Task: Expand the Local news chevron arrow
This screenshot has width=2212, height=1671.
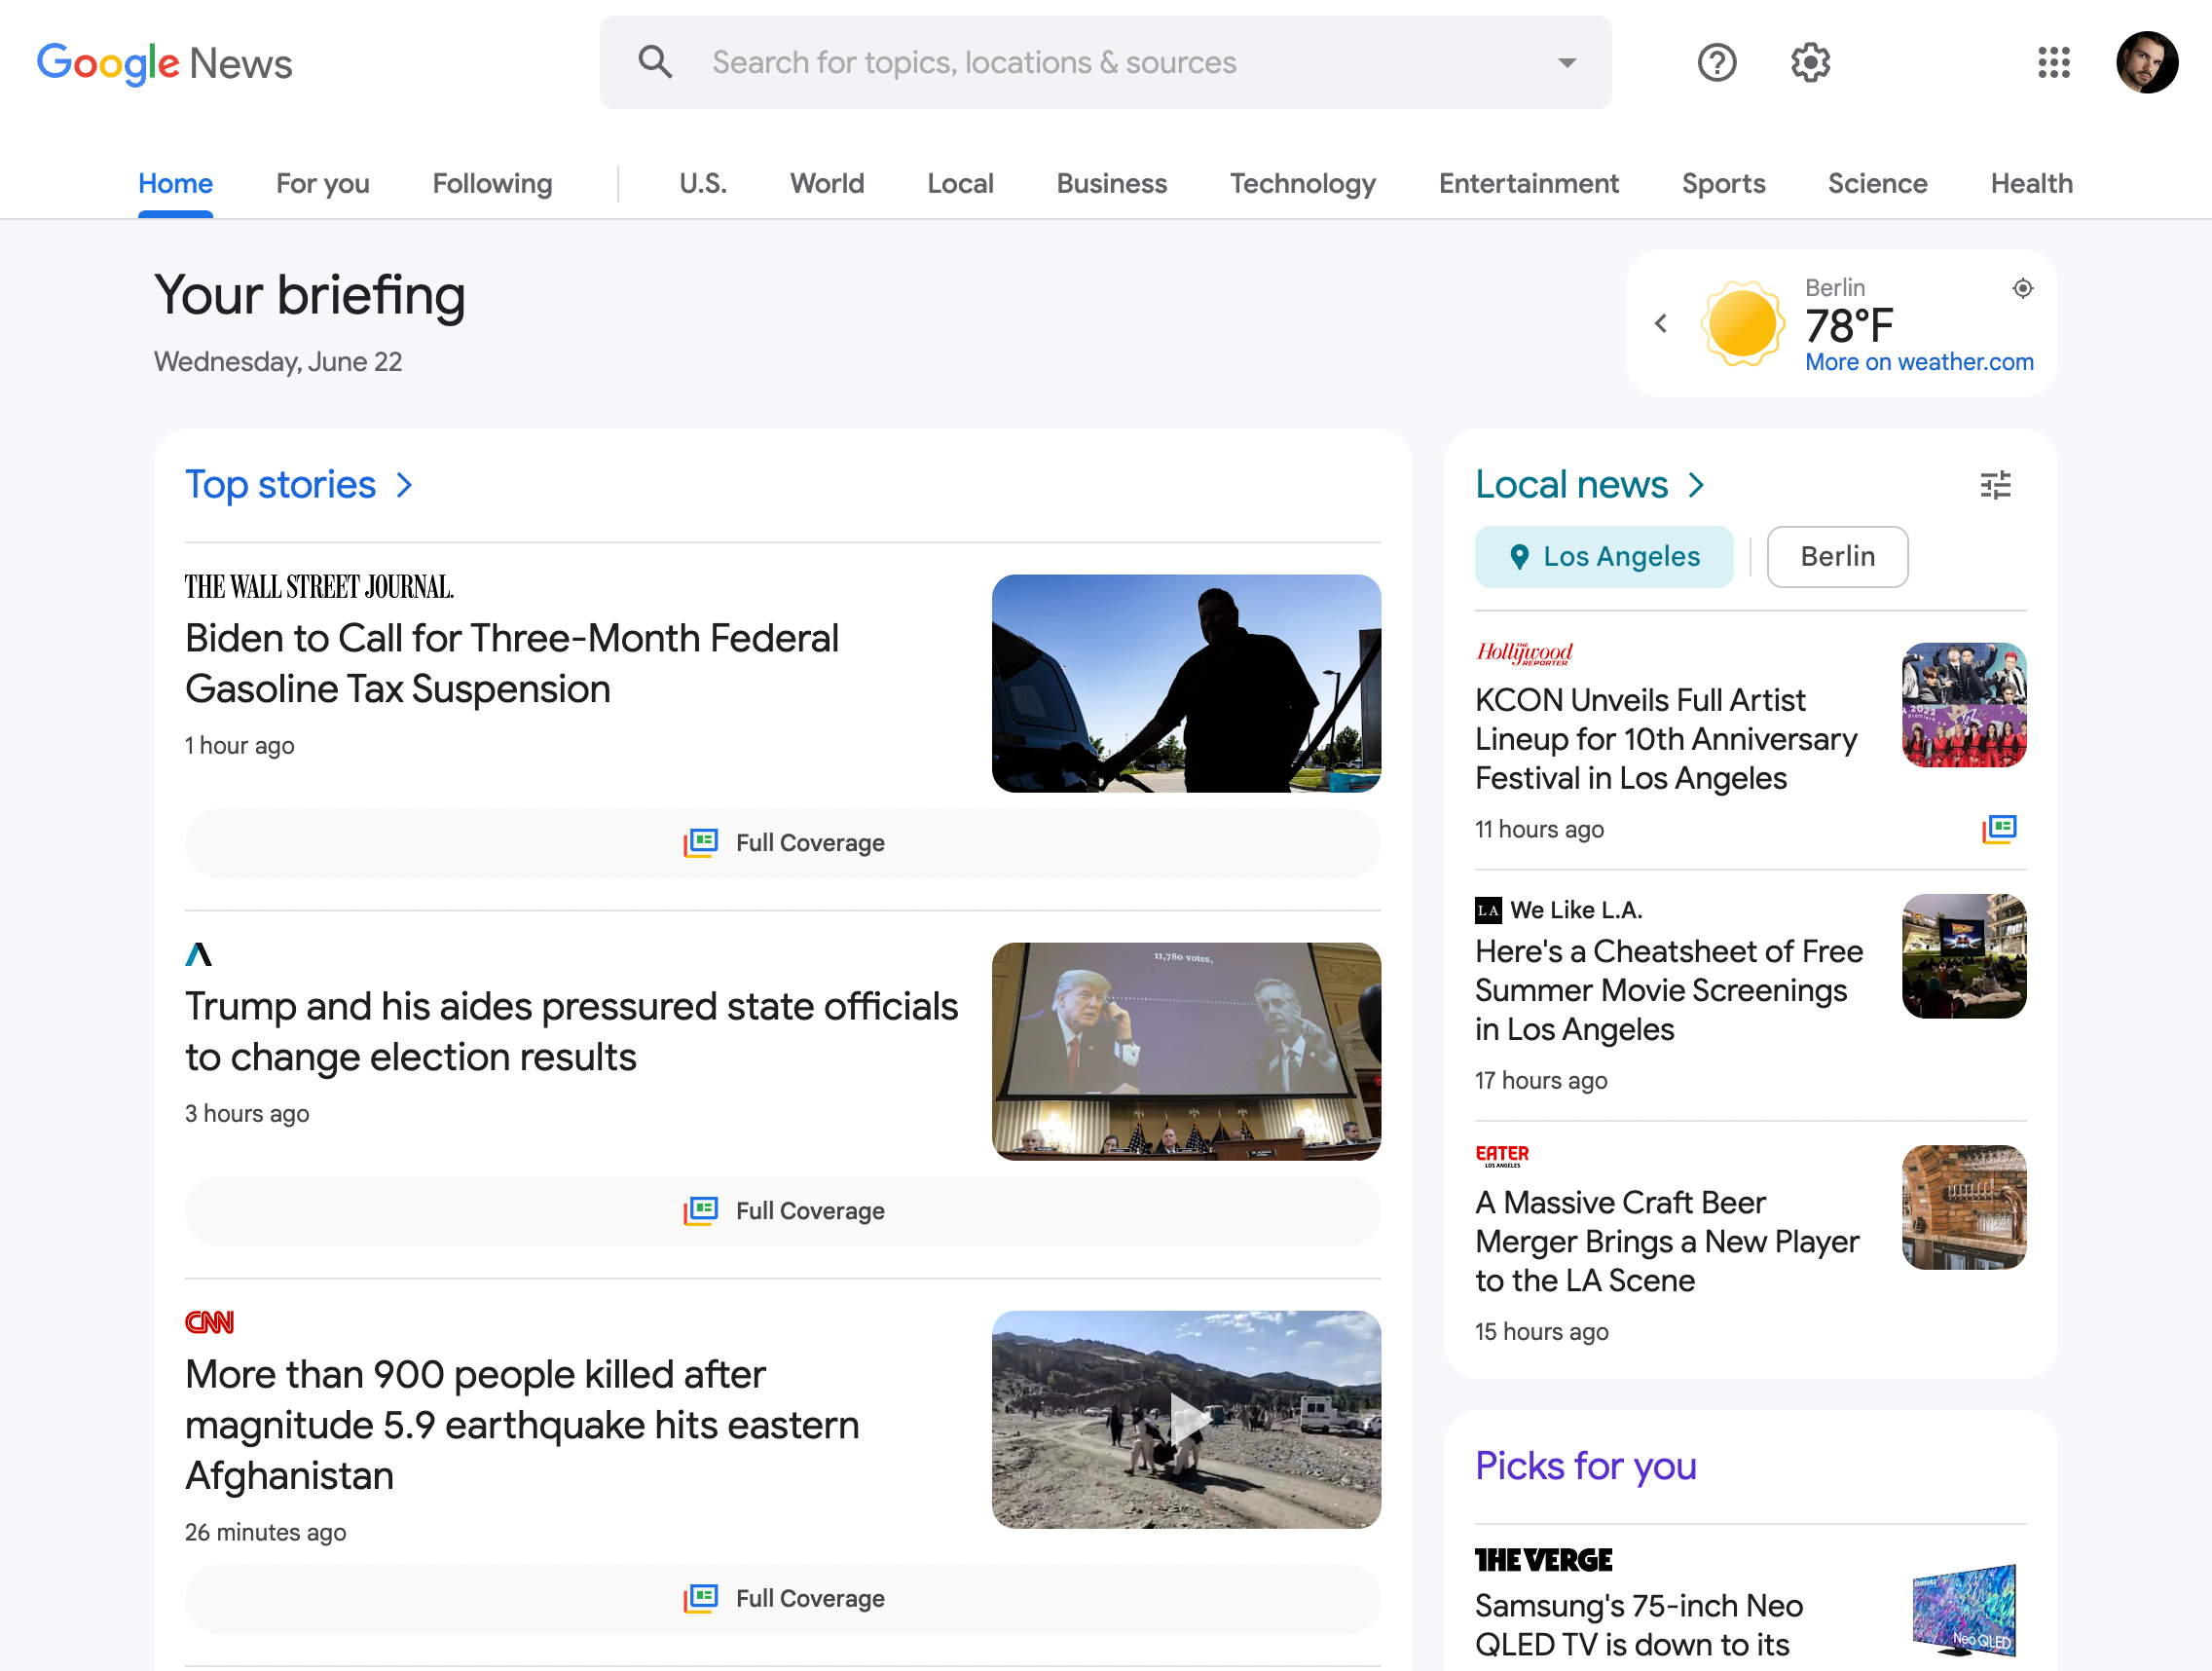Action: click(x=1696, y=485)
